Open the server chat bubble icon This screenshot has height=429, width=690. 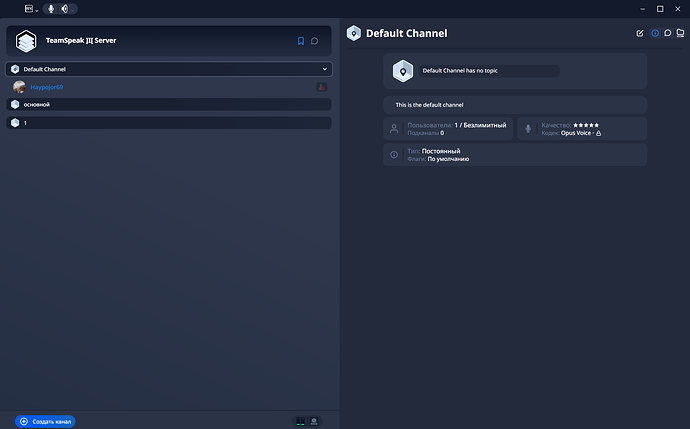[315, 41]
